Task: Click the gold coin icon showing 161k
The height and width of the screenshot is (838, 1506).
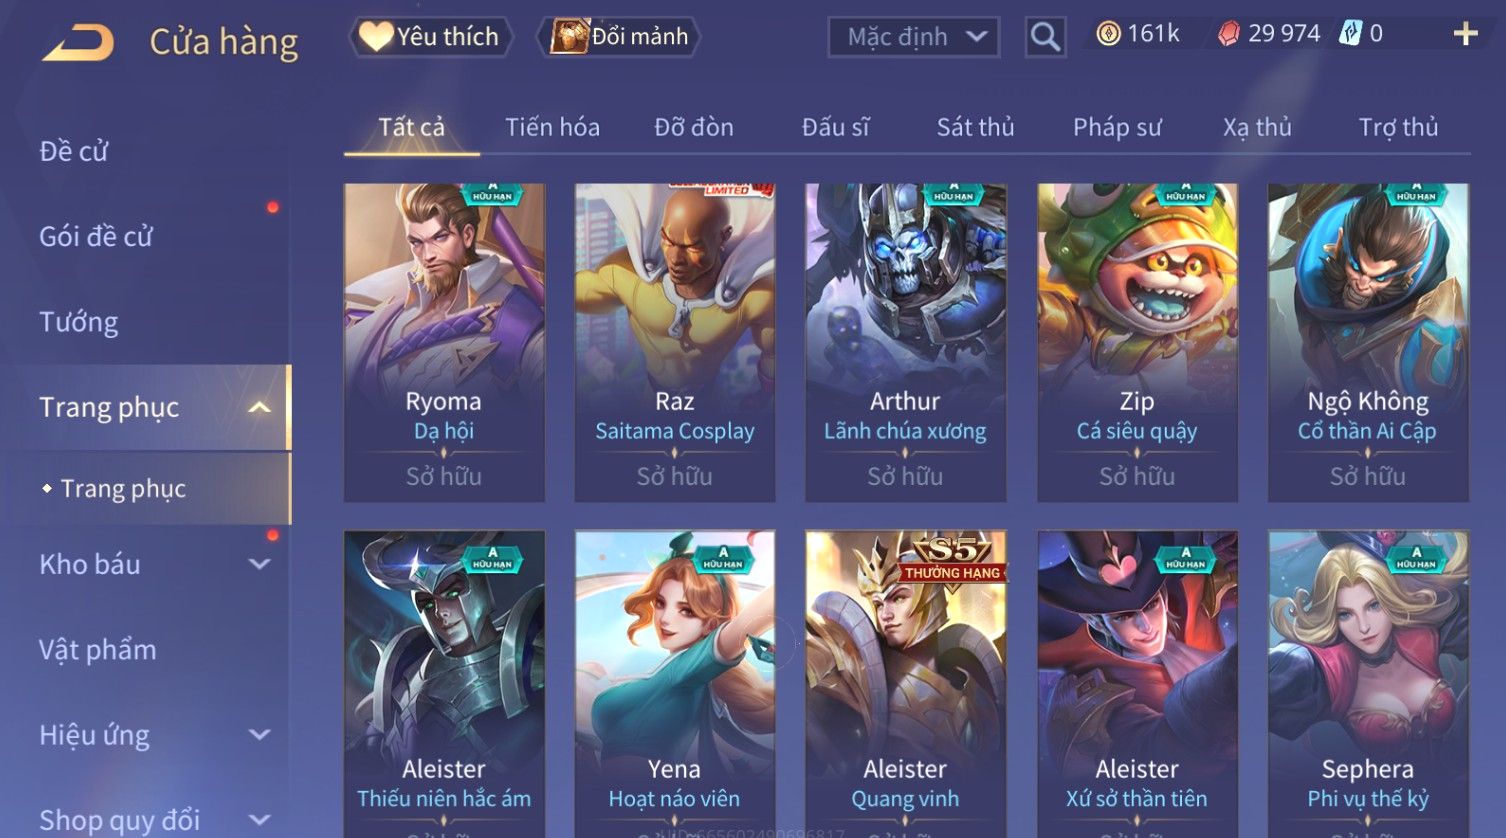Action: click(1108, 34)
